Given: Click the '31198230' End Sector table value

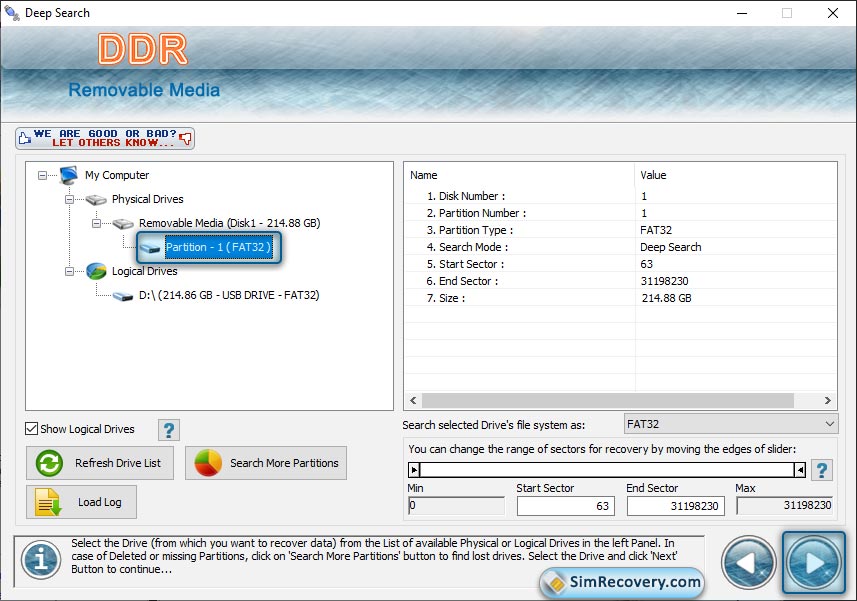Looking at the screenshot, I should coord(664,281).
